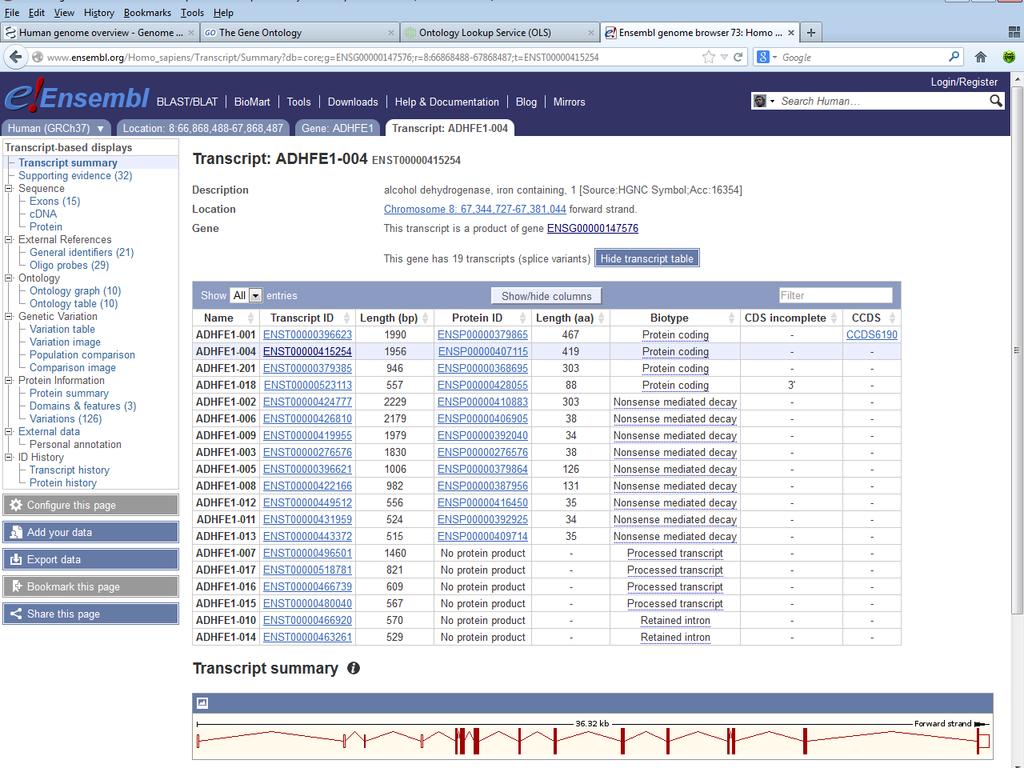Open Variation table in sidebar
Viewport: 1024px width, 768px height.
click(62, 329)
